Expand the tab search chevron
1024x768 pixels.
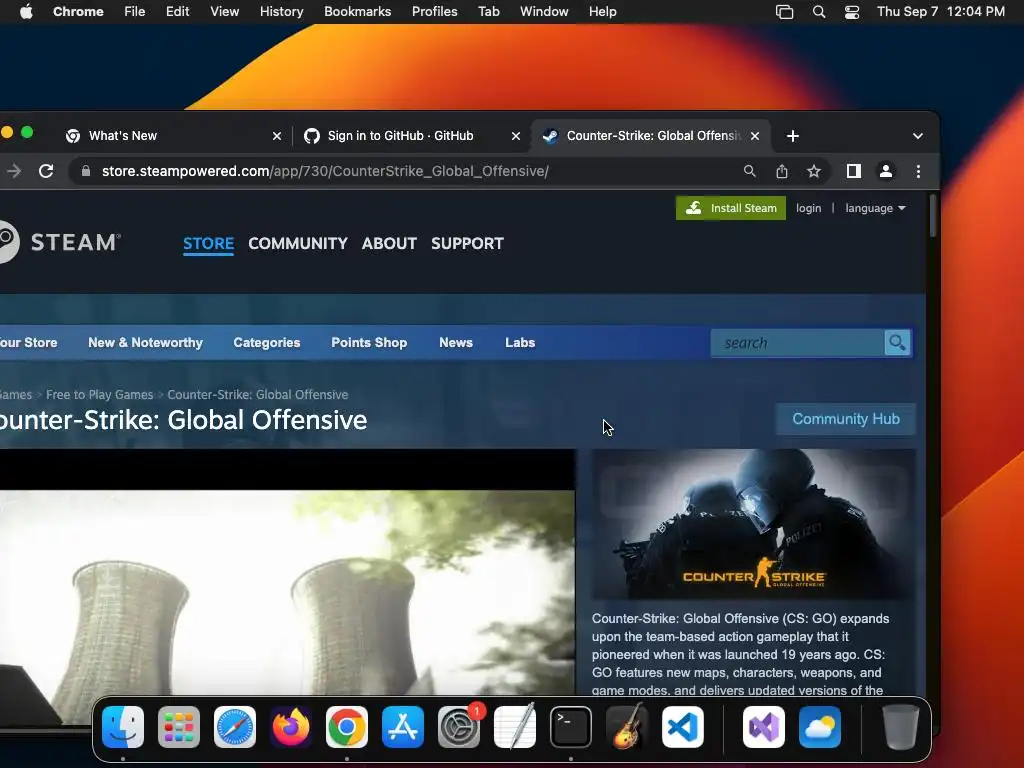[918, 136]
